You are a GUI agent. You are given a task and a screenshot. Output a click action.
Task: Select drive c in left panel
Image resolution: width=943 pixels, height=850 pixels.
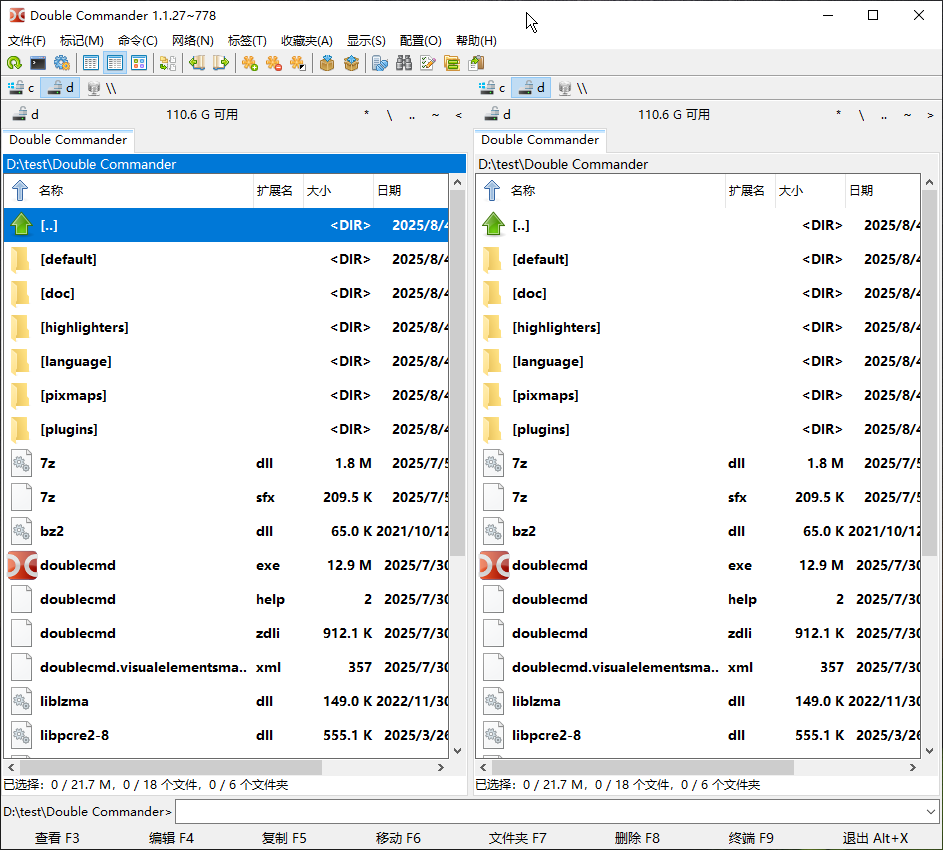(21, 88)
